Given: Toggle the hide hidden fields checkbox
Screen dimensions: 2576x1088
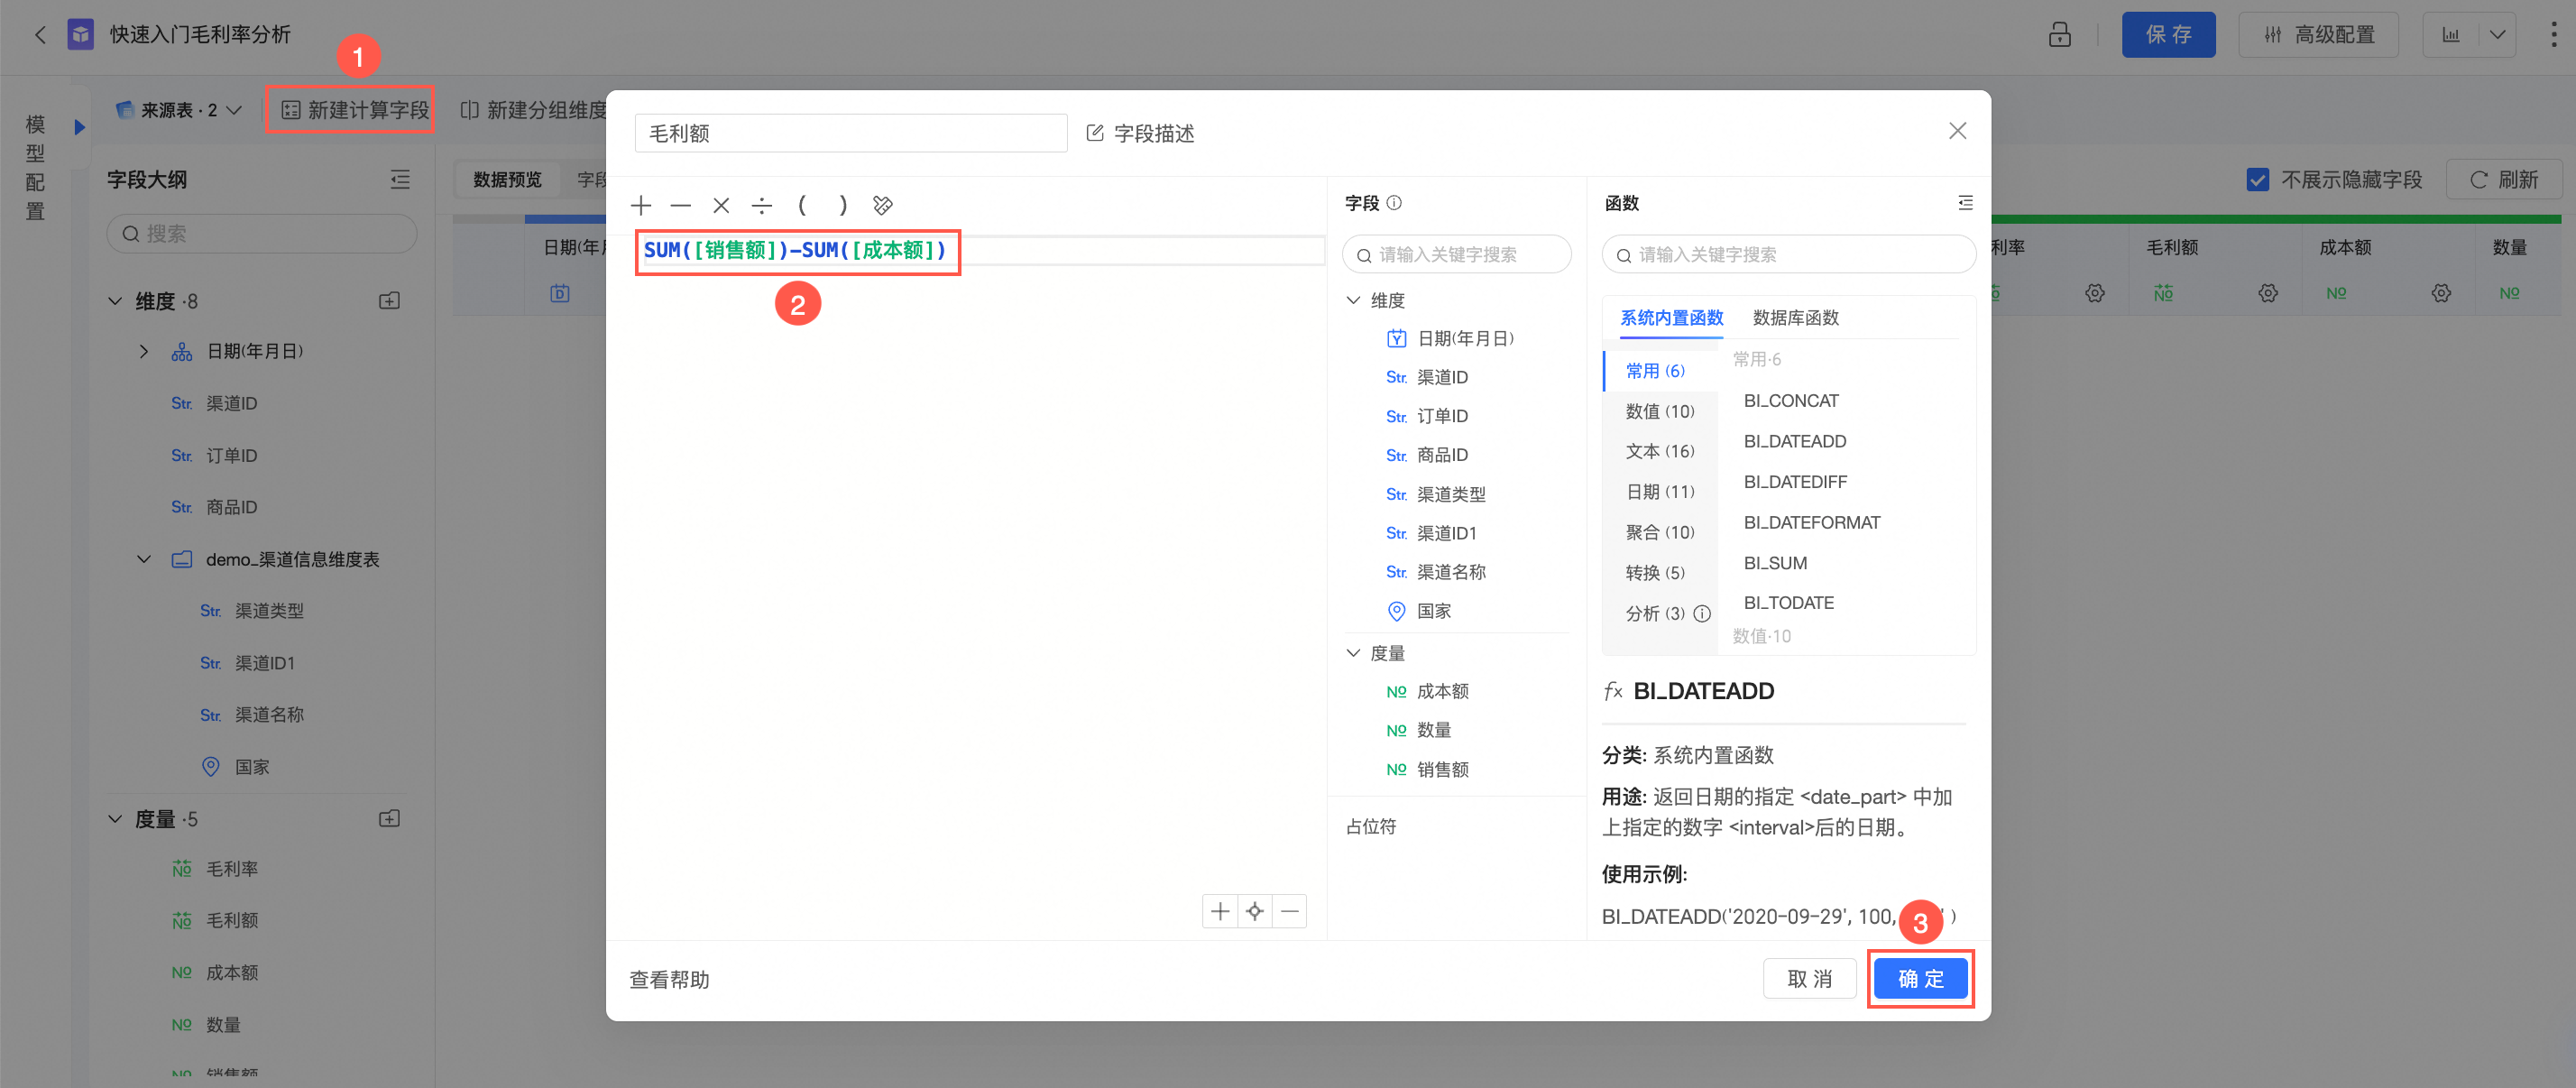Looking at the screenshot, I should 2257,180.
